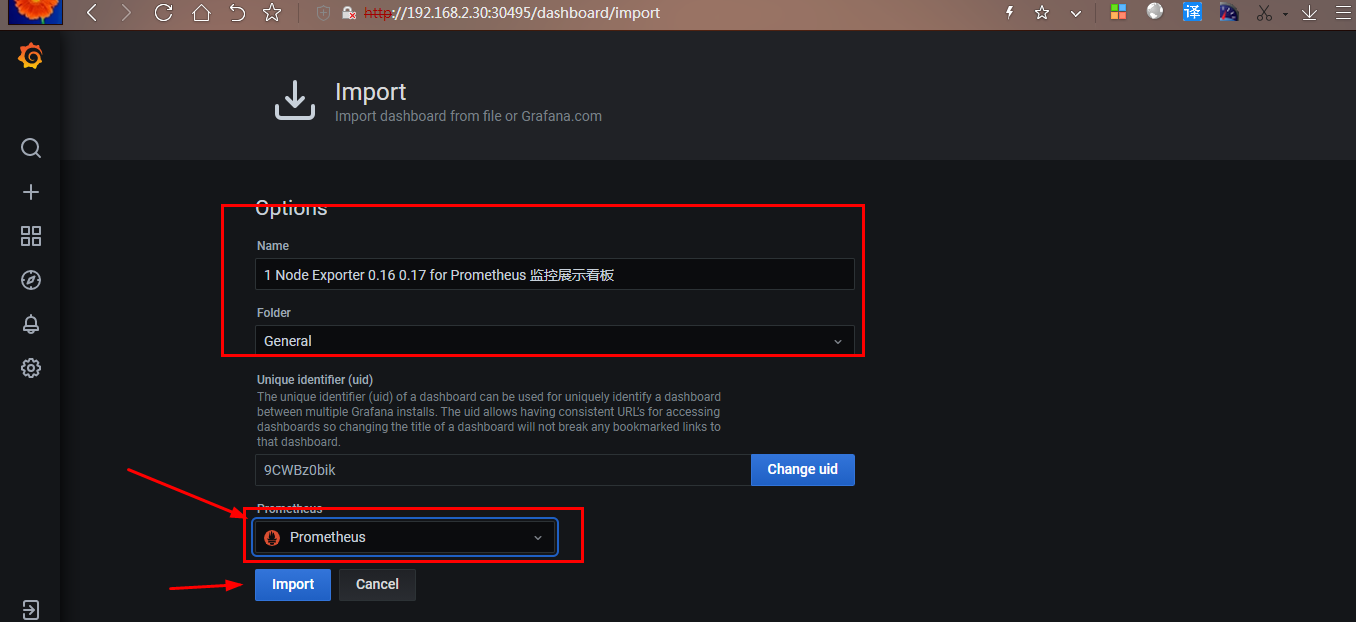Open the General folder dropdown
The height and width of the screenshot is (622, 1356).
(555, 341)
